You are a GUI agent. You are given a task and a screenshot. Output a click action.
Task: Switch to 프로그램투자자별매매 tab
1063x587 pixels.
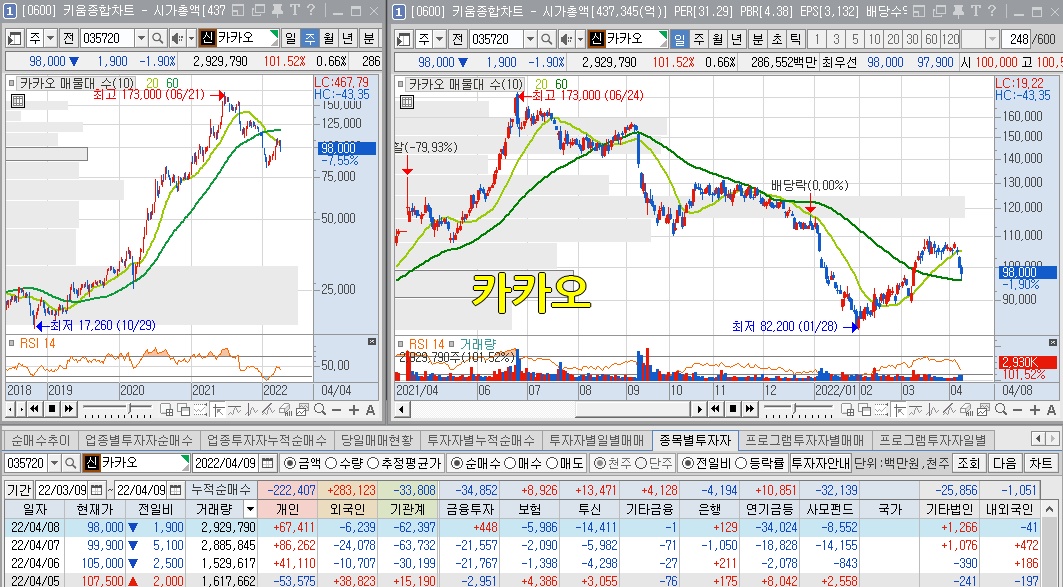point(805,440)
